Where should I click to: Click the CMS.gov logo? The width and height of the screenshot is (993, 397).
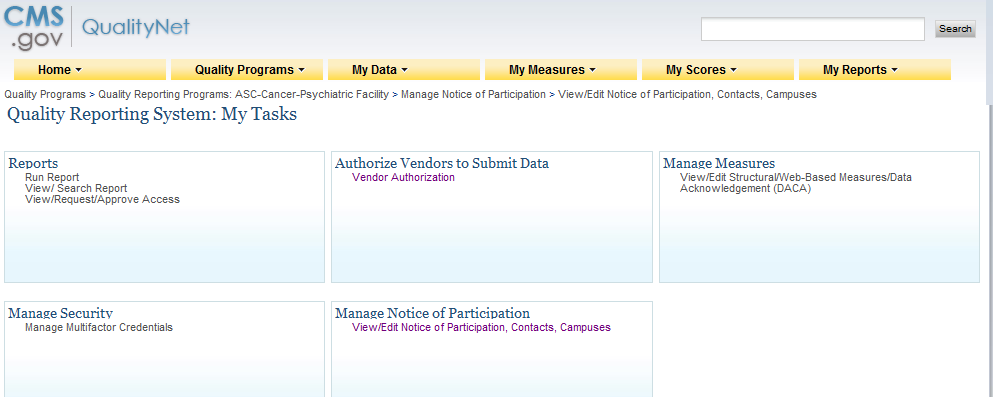(x=33, y=27)
